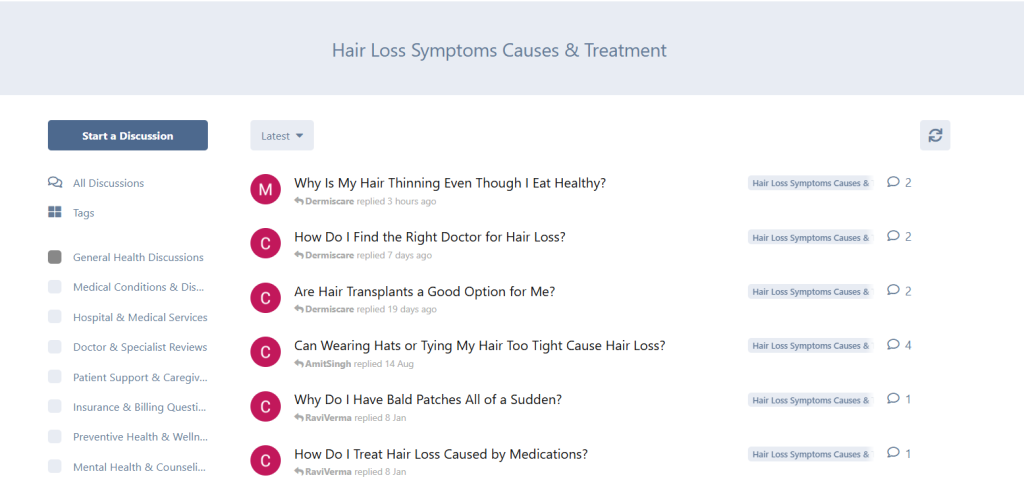Open All Discussions in sidebar
The image size is (1024, 483).
point(108,183)
